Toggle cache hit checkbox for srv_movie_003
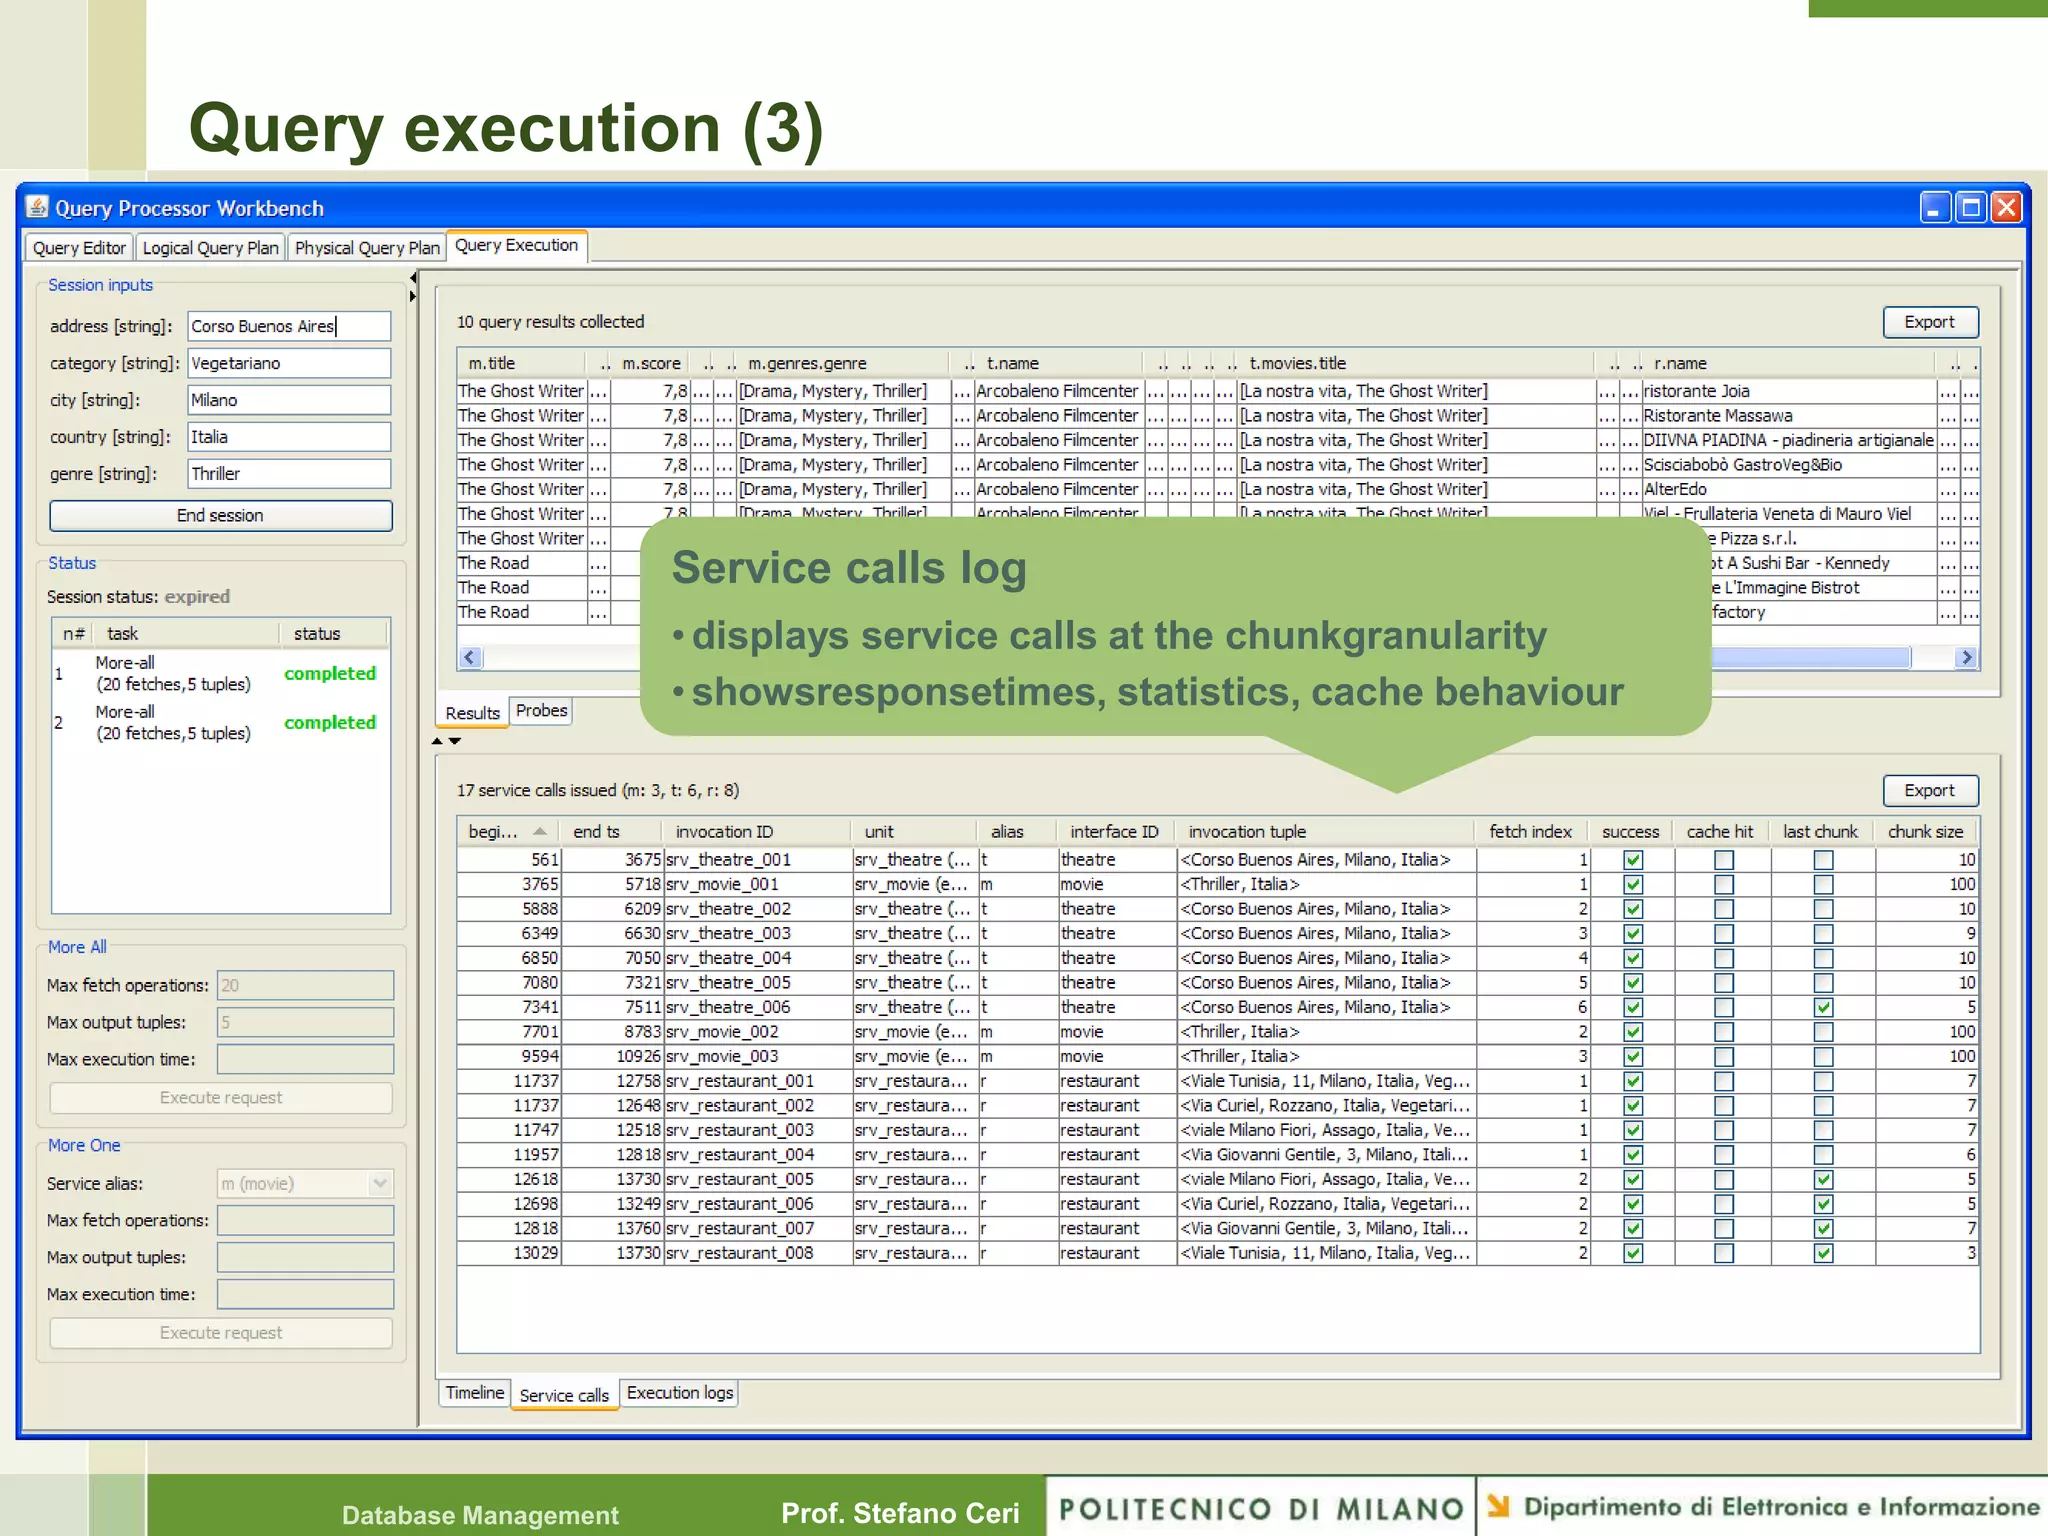This screenshot has width=2048, height=1536. click(x=1724, y=1056)
